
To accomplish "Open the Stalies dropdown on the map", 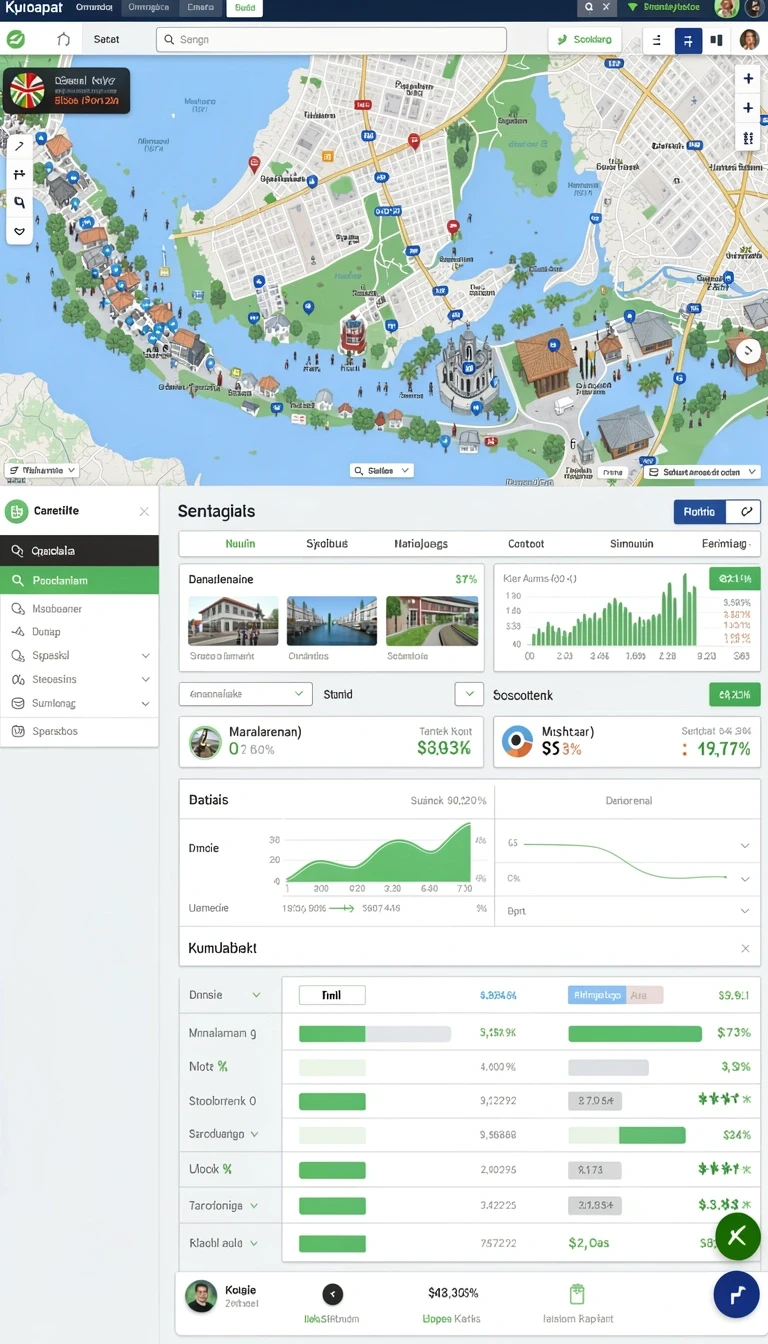I will (382, 470).
